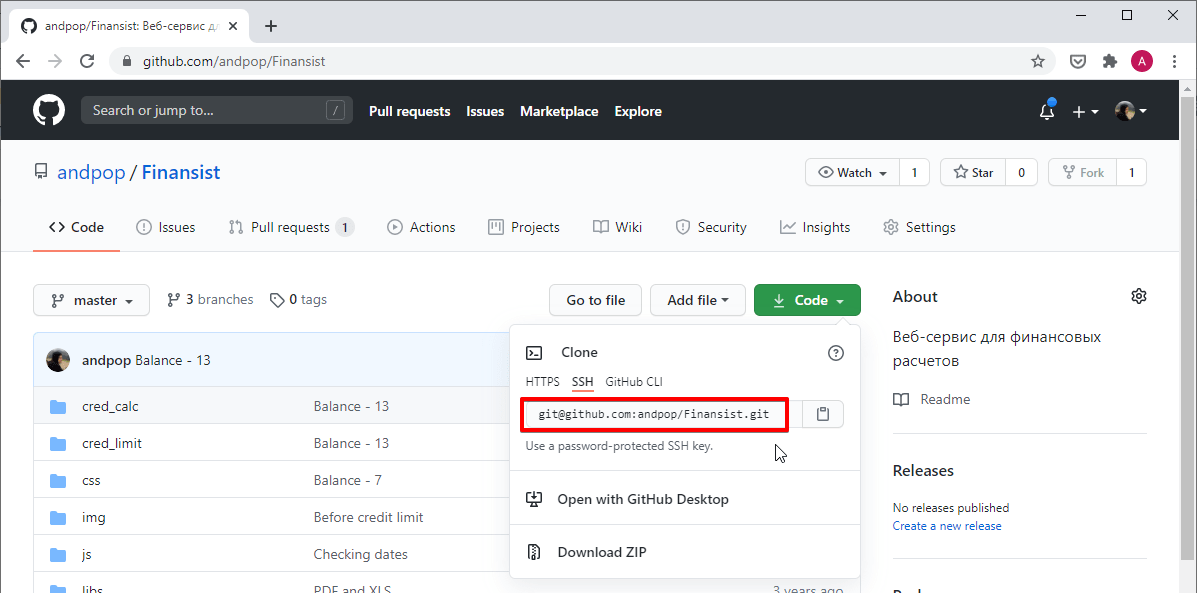Open the Actions tab
The image size is (1197, 593).
(421, 227)
